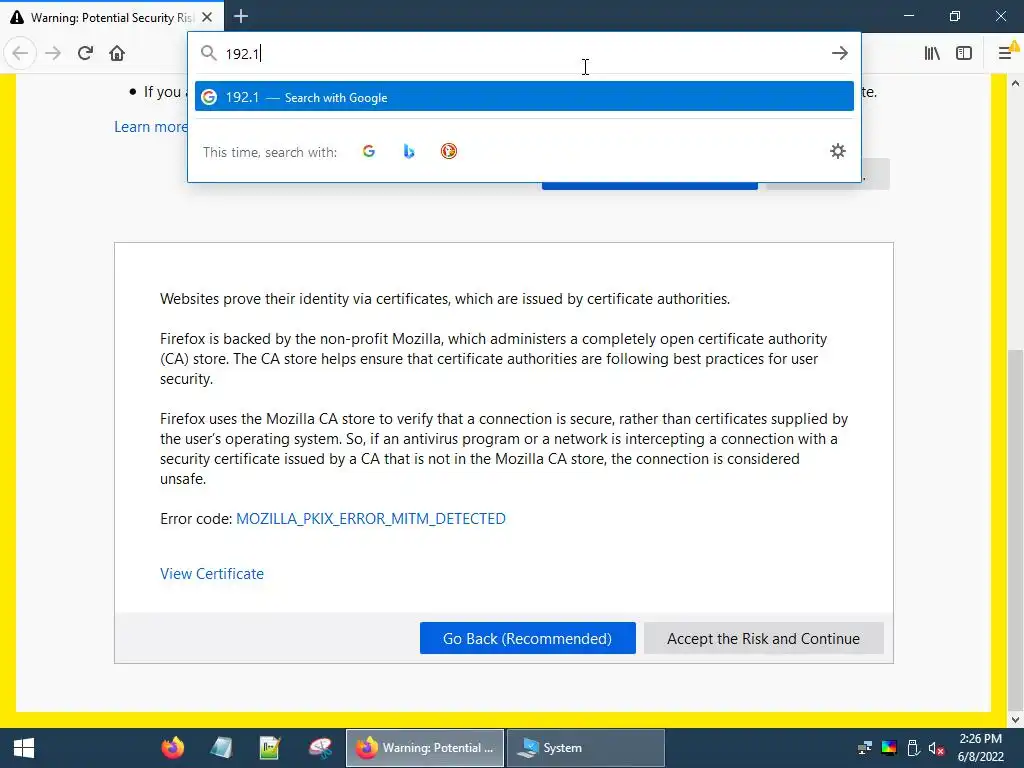Reload the current page

point(85,53)
